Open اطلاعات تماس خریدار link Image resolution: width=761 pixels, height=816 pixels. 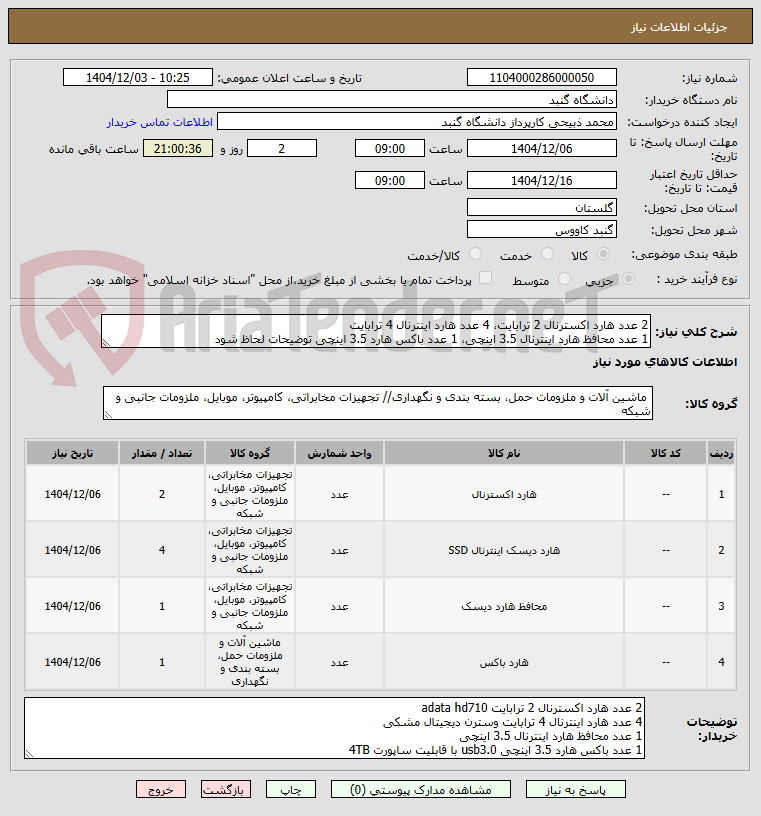point(160,122)
